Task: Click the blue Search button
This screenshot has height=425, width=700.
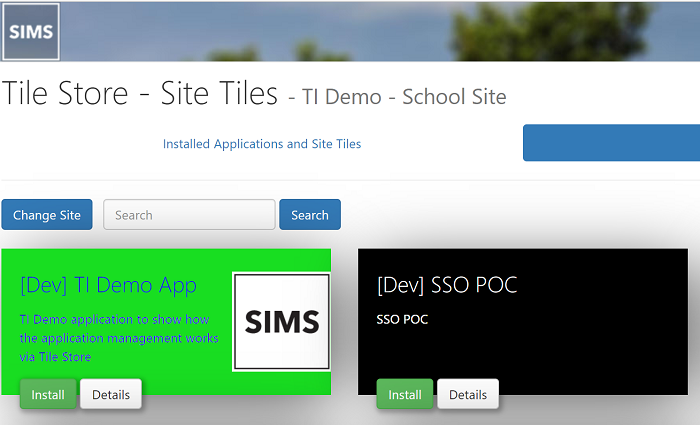Action: point(310,215)
